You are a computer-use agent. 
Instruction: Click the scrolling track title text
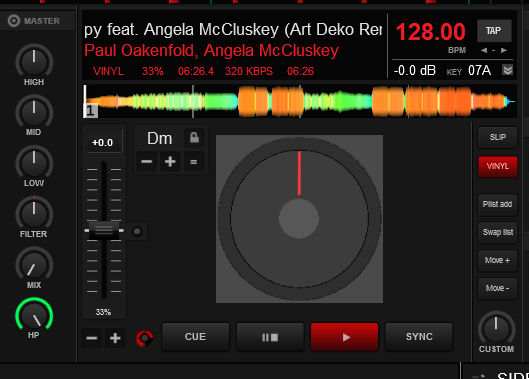pyautogui.click(x=233, y=30)
